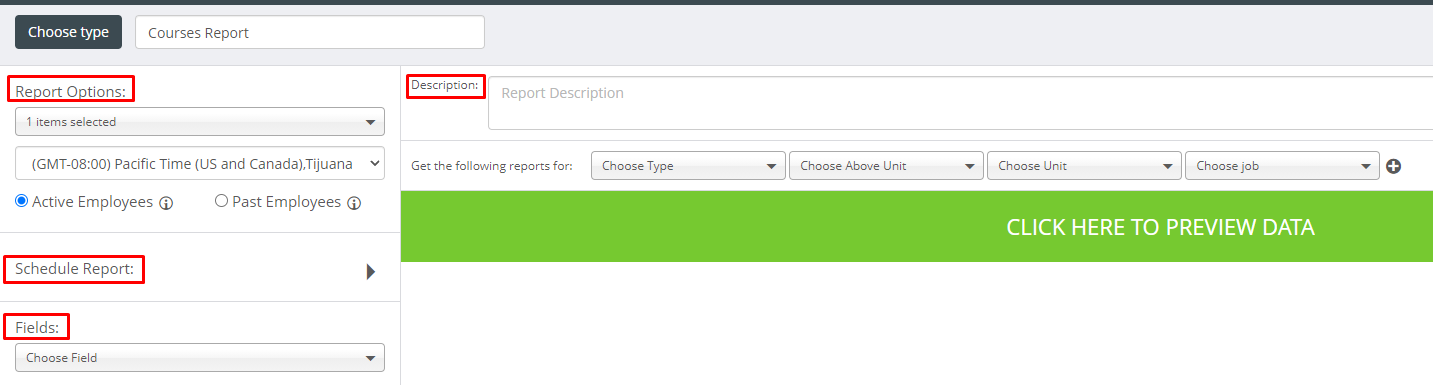Click info icon beside Active Employees
The image size is (1433, 385).
tap(167, 203)
